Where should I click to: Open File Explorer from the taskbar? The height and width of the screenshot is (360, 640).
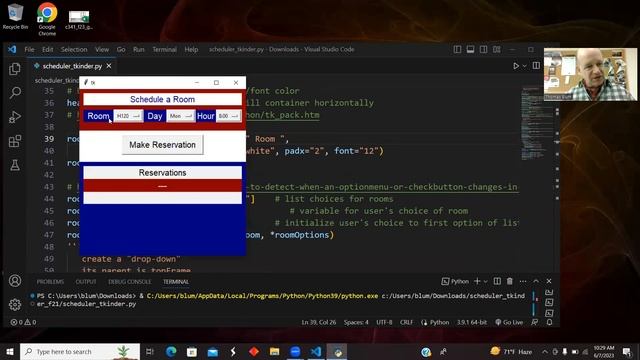click(x=274, y=351)
